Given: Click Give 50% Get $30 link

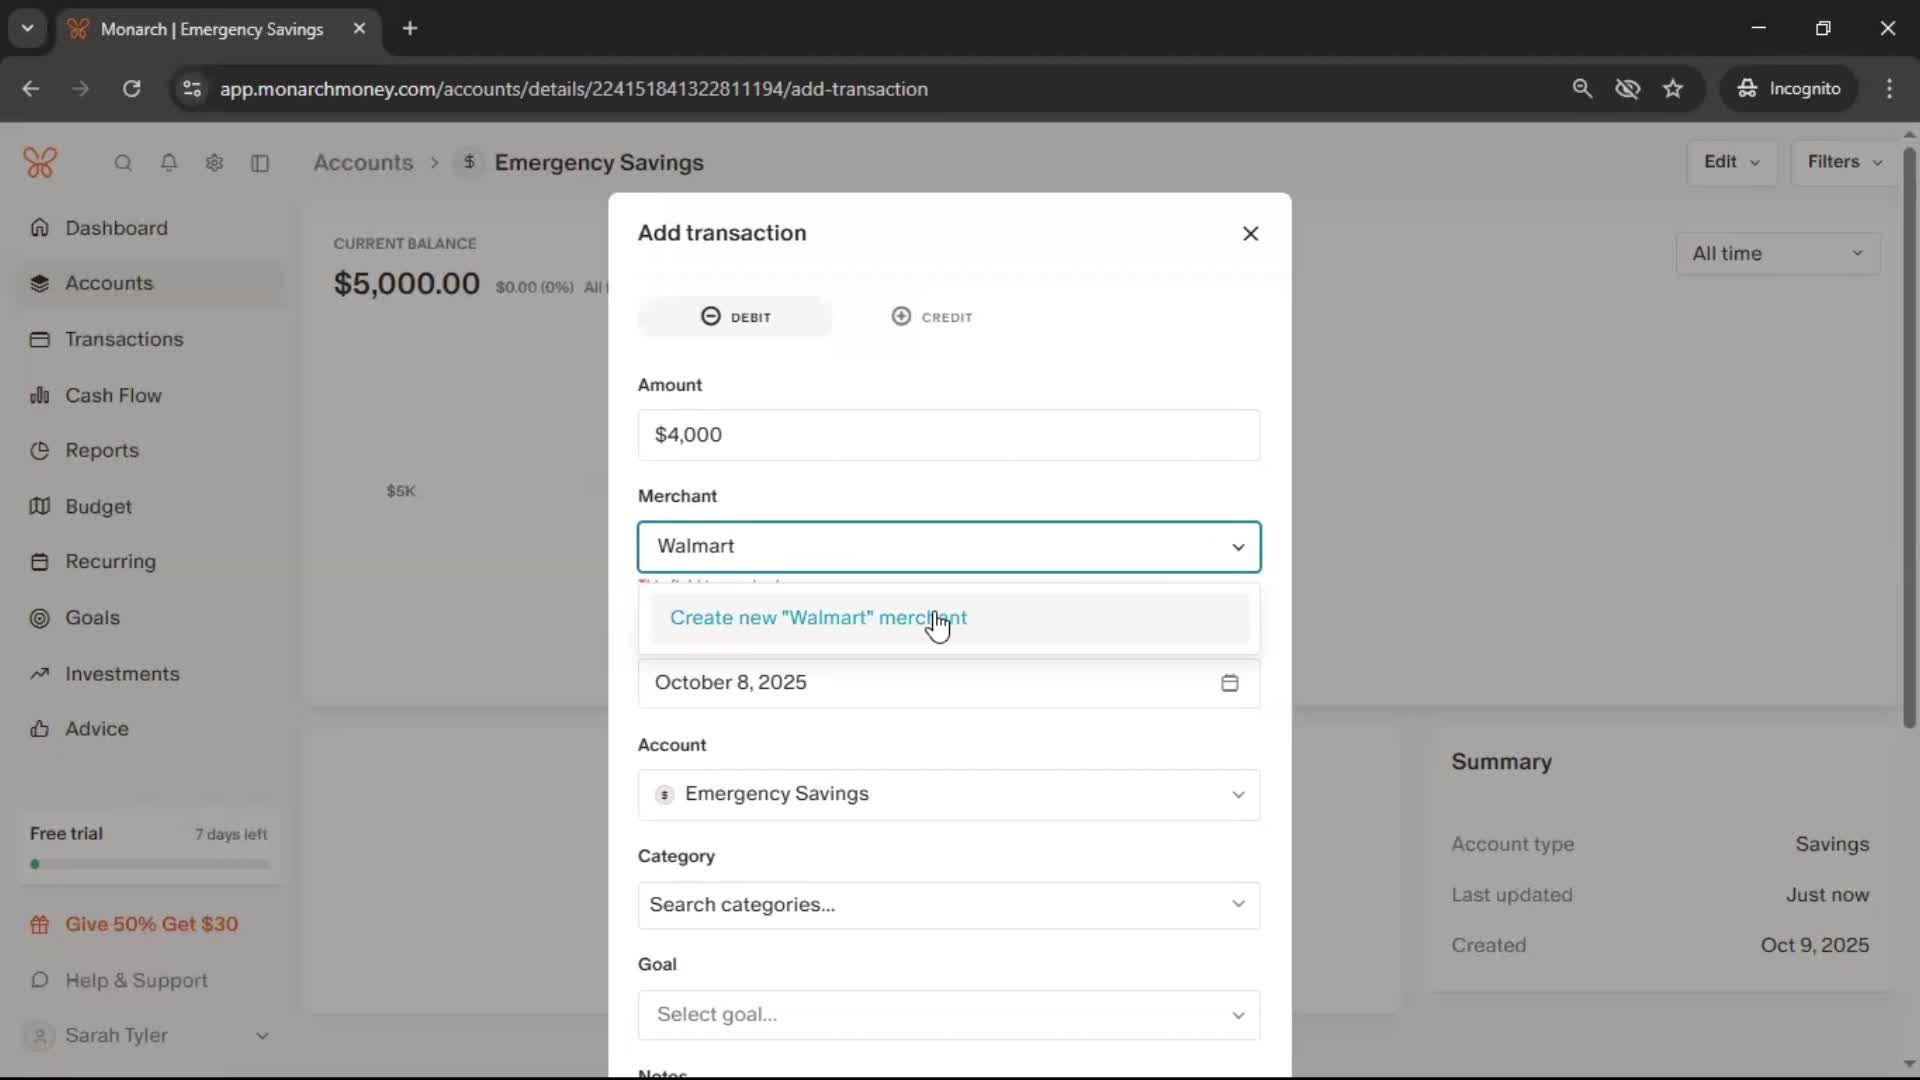Looking at the screenshot, I should [x=151, y=924].
